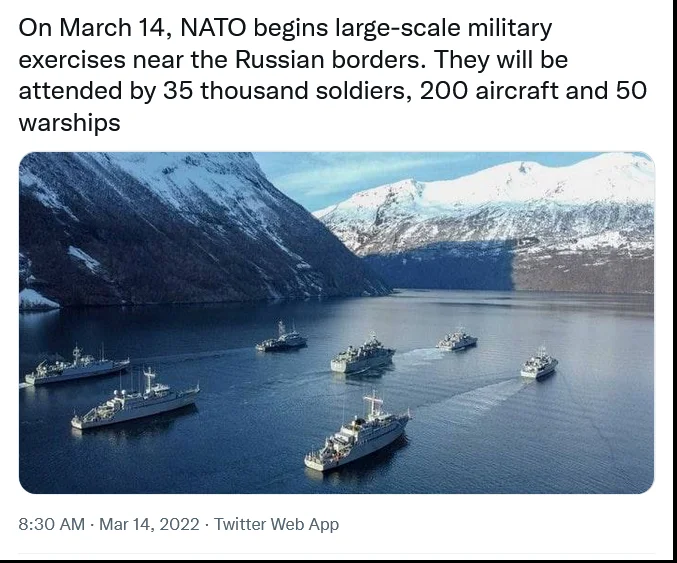Click the 8:30 AM timestamp link
Screen dimensions: 677x563
pyautogui.click(x=51, y=524)
